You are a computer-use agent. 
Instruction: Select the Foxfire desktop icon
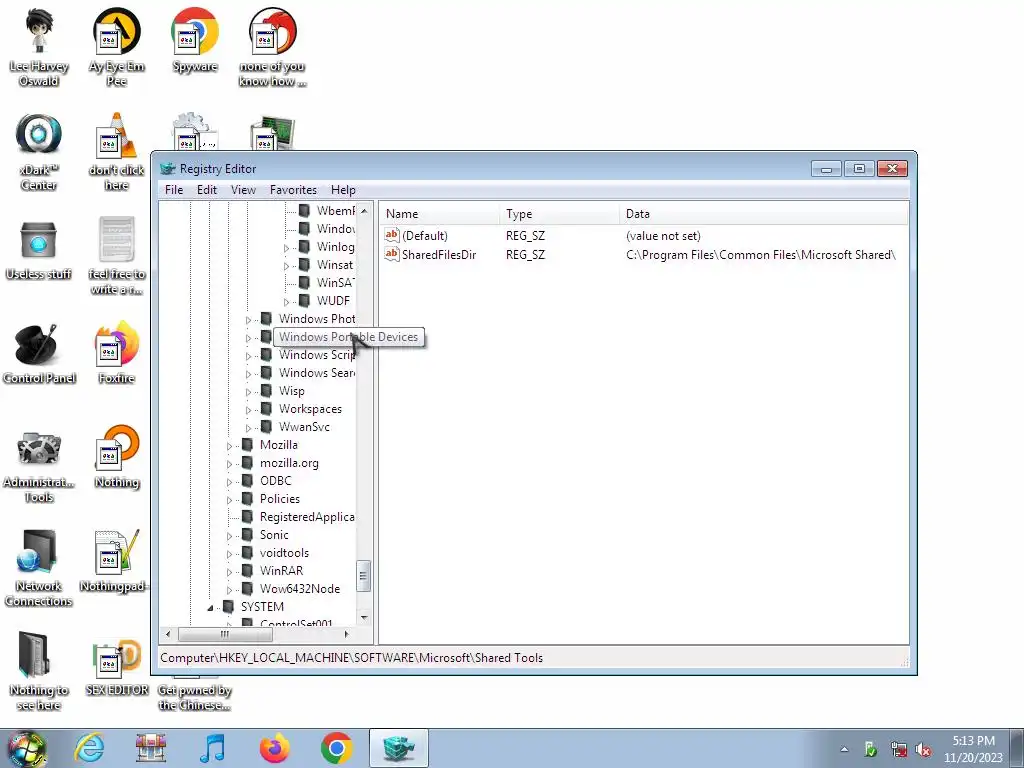click(116, 353)
